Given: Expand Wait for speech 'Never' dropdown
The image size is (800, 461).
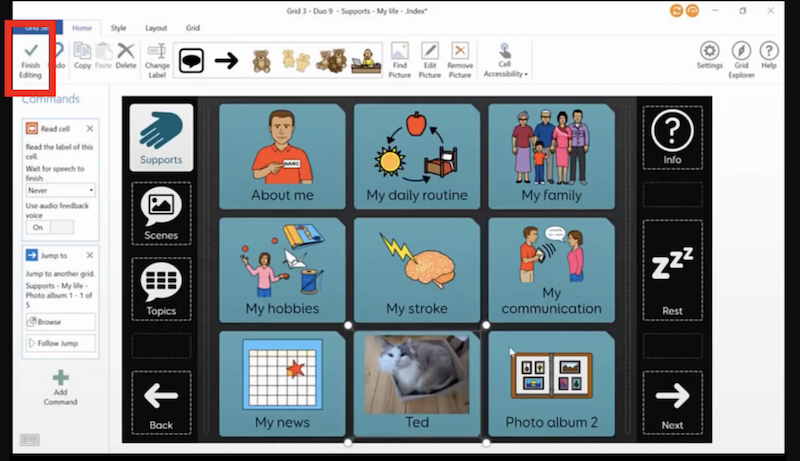Looking at the screenshot, I should tap(61, 190).
